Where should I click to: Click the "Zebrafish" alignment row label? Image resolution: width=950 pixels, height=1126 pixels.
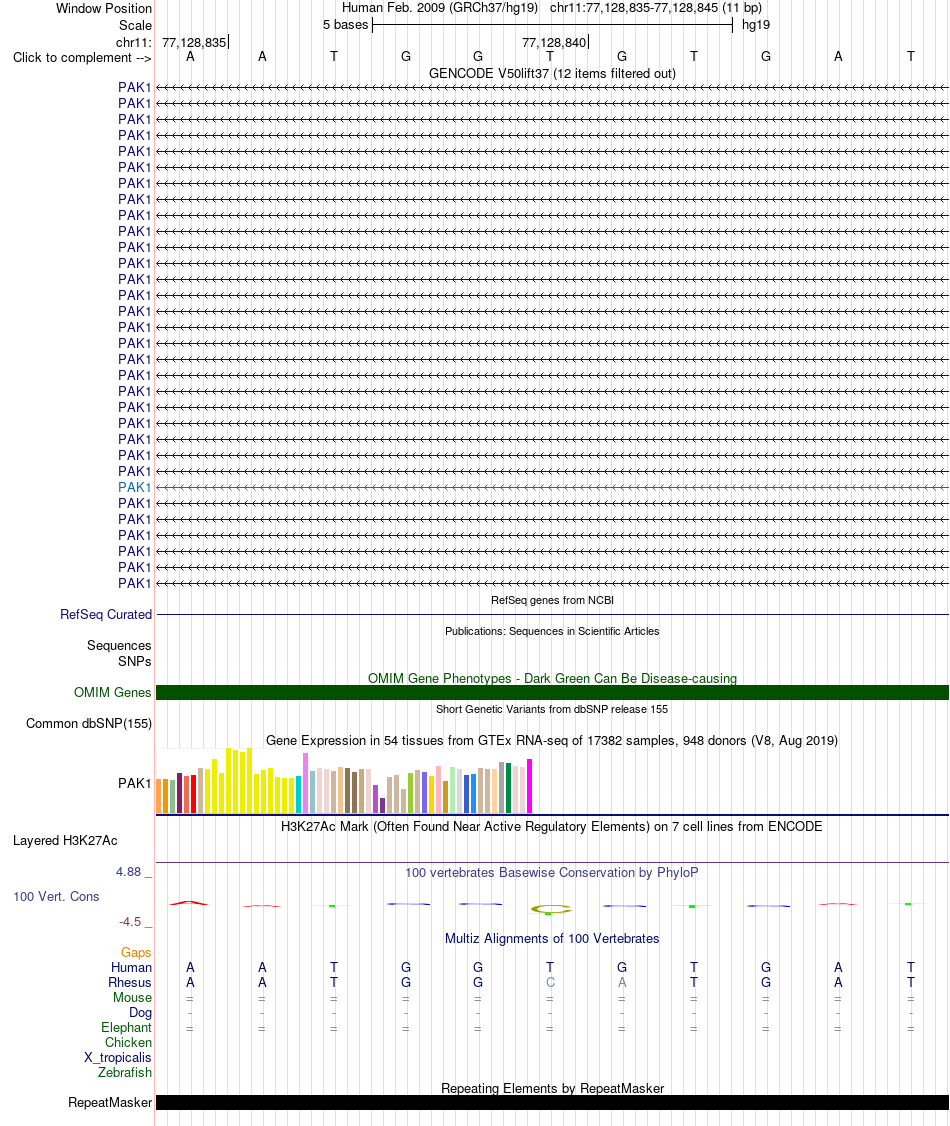(x=124, y=1072)
